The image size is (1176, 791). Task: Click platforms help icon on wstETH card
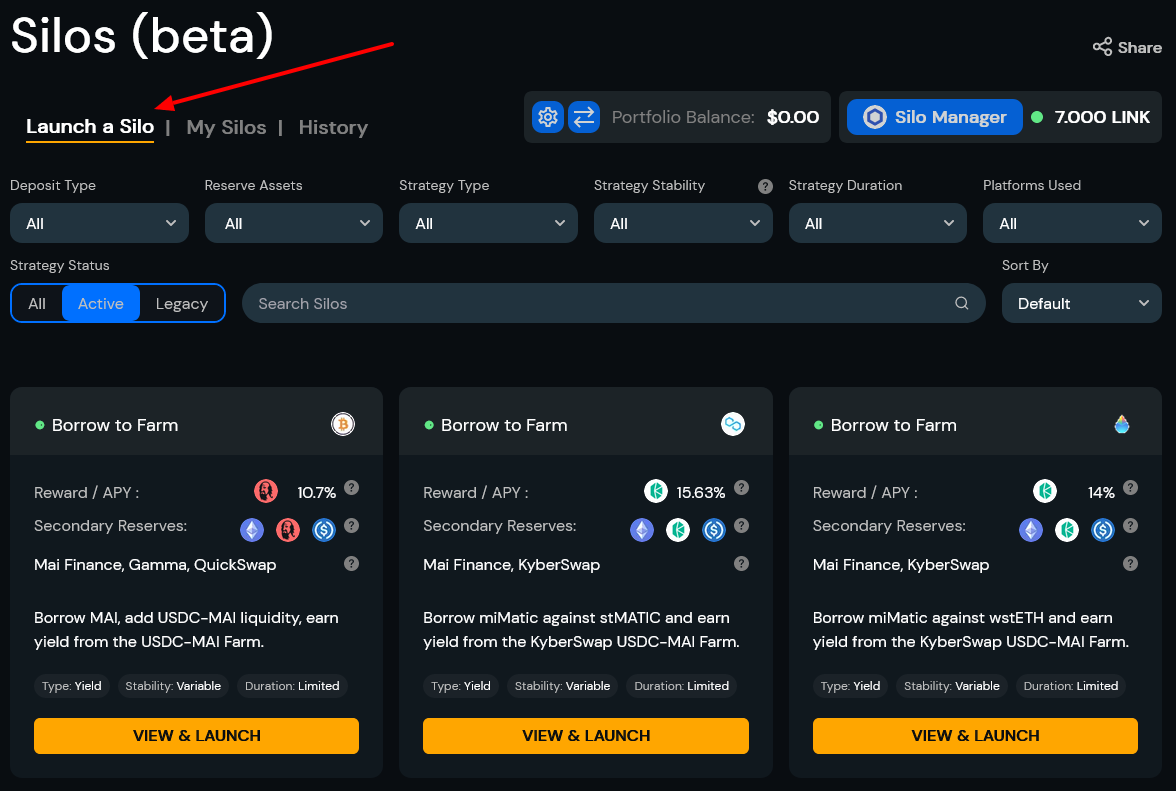click(x=1130, y=564)
